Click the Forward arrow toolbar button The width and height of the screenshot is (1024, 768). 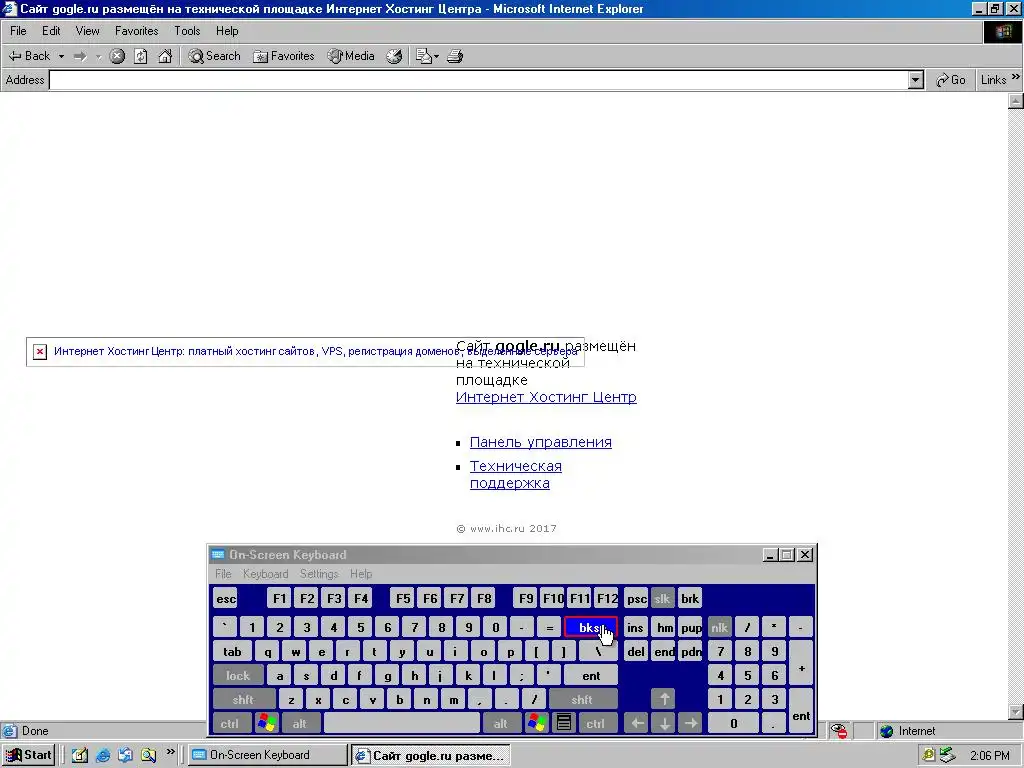(80, 56)
